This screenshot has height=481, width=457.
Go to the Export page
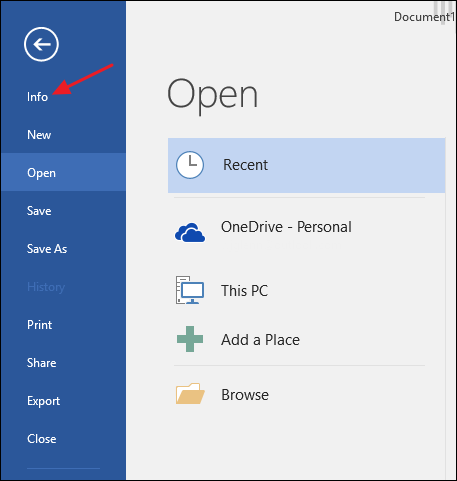pos(44,401)
